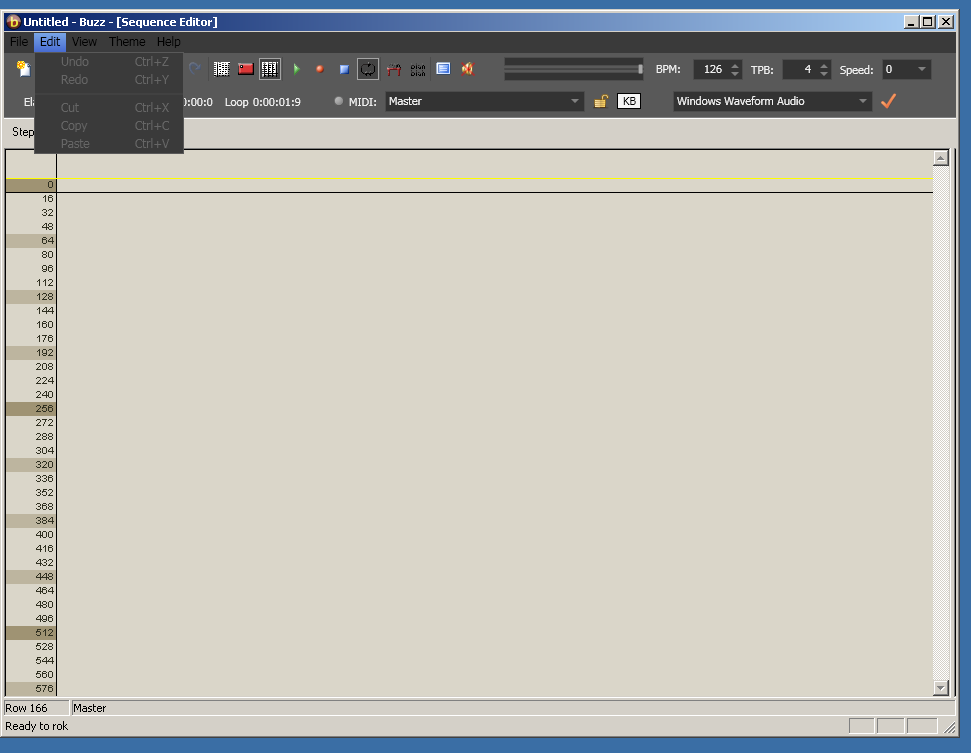Screen dimensions: 971x753
Task: Select Paste in Edit menu
Action: (x=109, y=143)
